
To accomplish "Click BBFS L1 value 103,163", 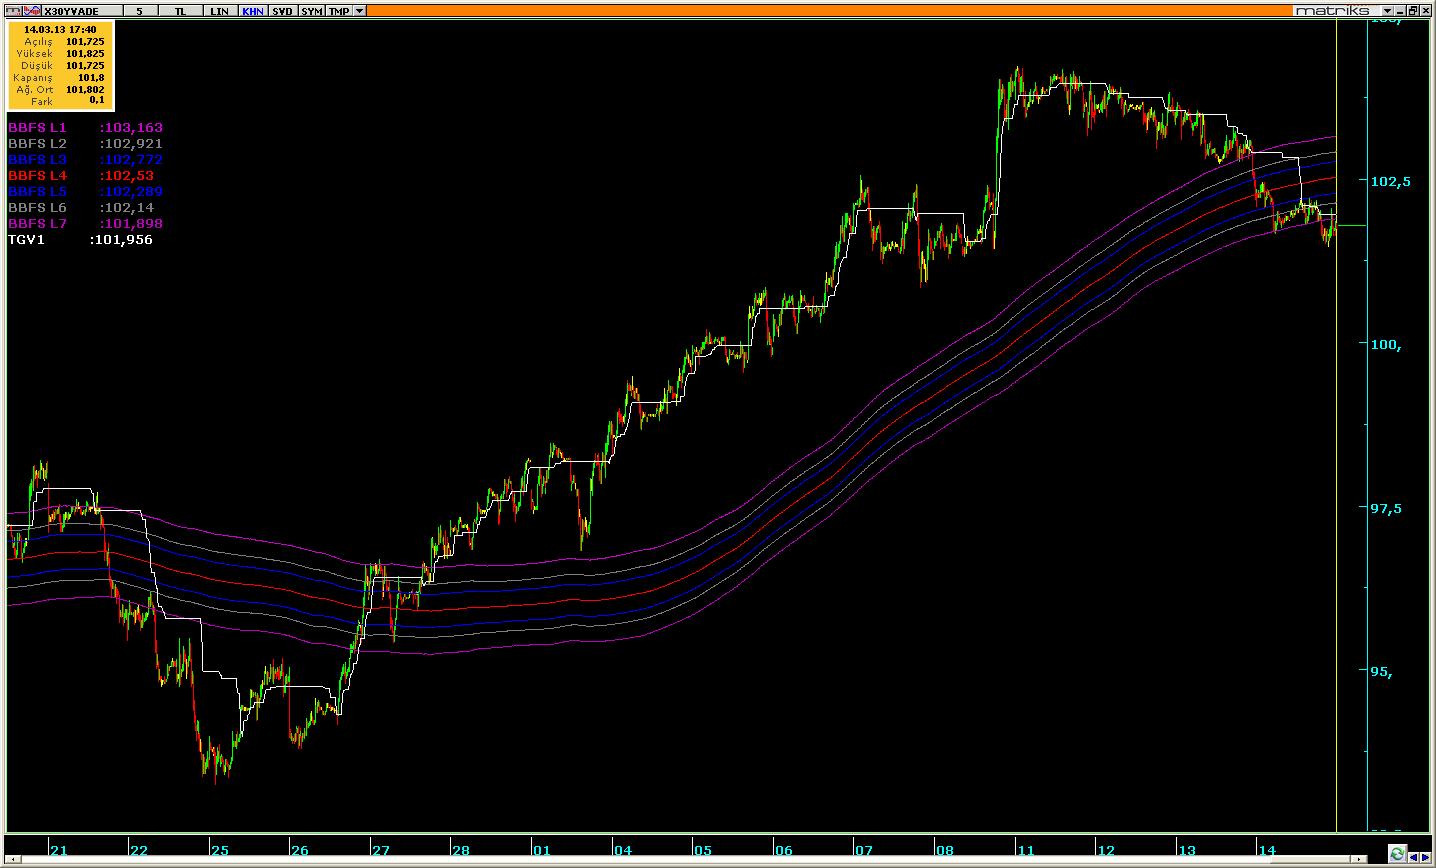I will pos(131,128).
